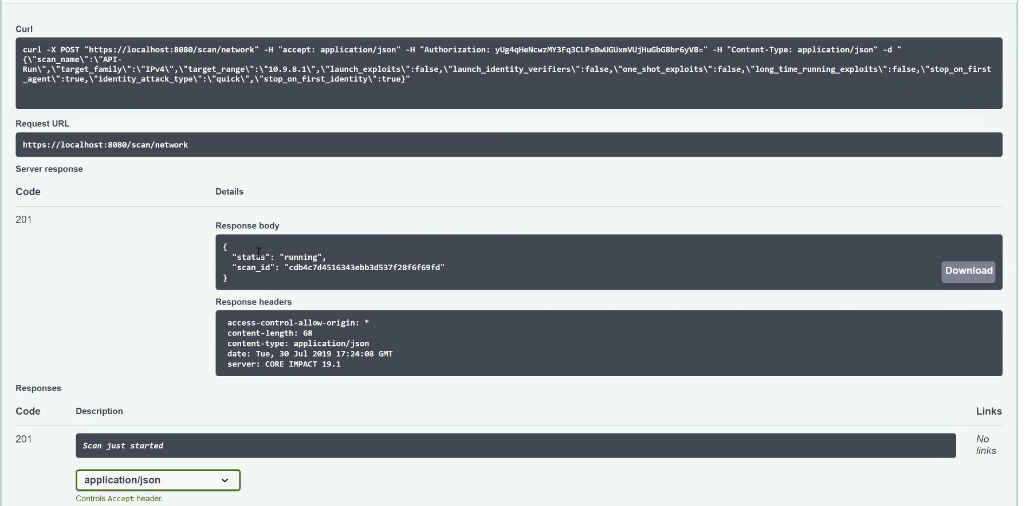Click the 'Server response' heading
Viewport: 1029px width, 506px height.
pos(49,169)
